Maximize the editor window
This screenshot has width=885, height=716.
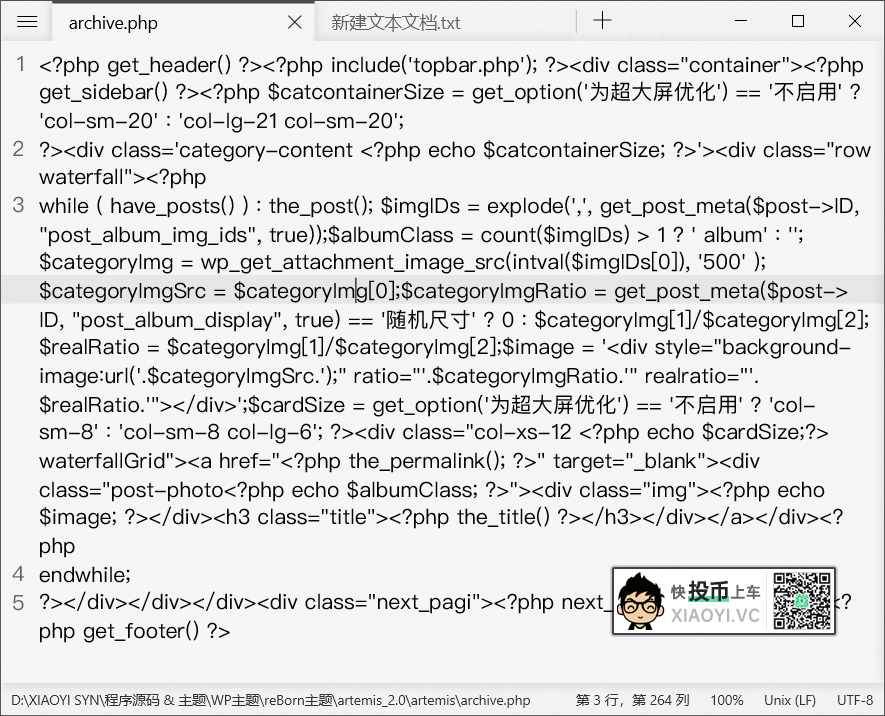pos(800,22)
